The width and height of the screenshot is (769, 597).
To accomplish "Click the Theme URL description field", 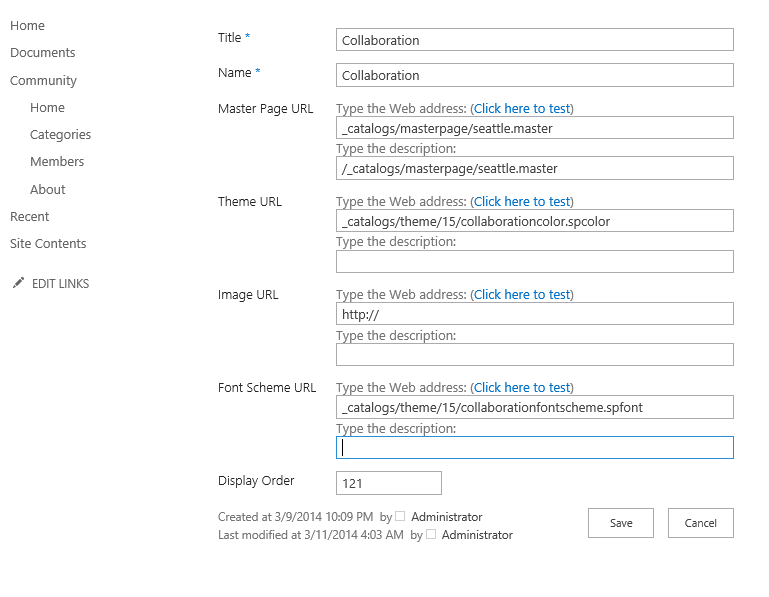I will (x=535, y=261).
